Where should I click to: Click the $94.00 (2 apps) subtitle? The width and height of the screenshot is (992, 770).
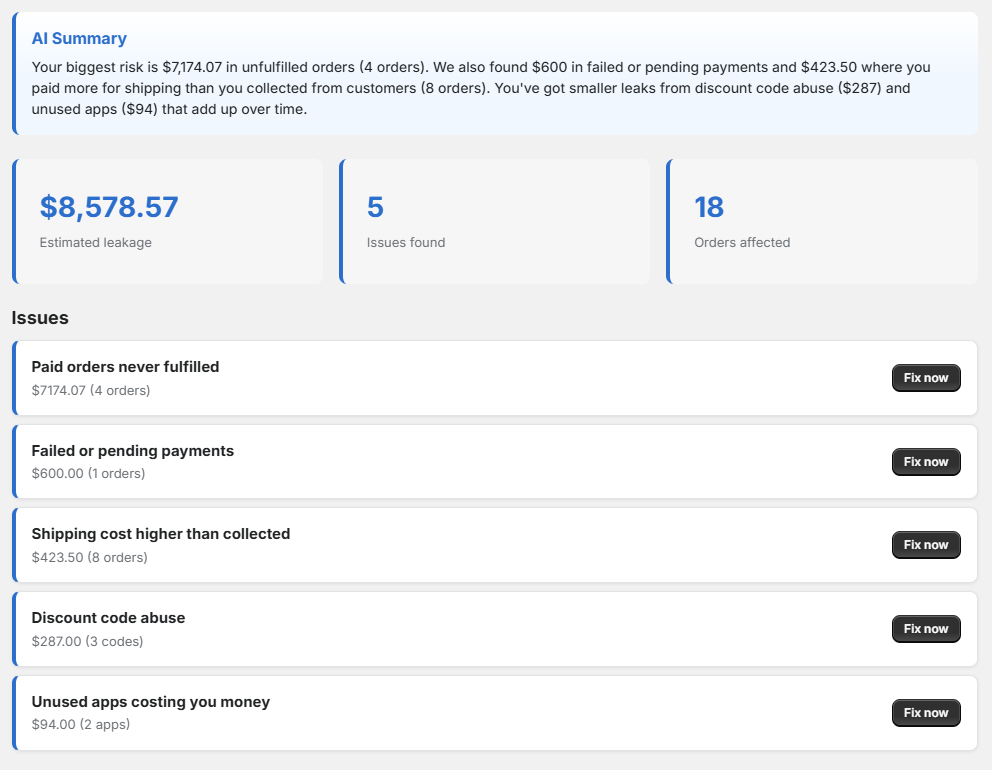[x=81, y=724]
